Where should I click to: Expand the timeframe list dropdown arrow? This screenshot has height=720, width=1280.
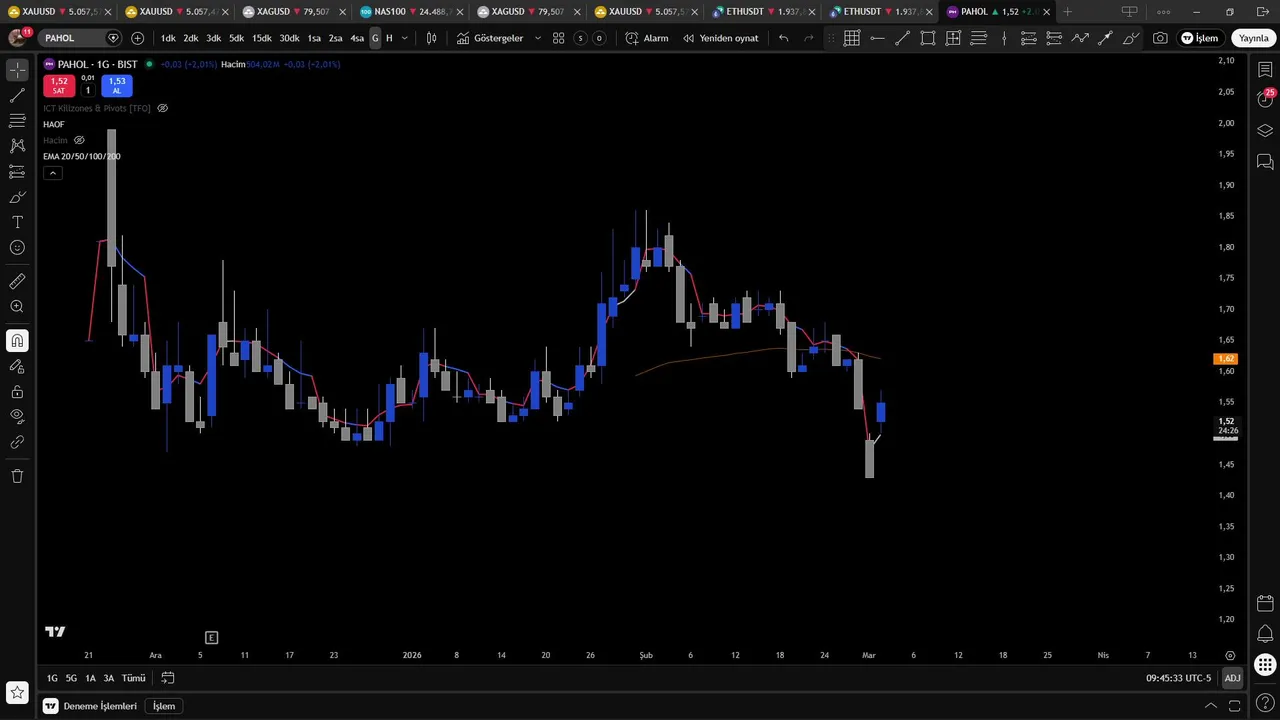(x=404, y=38)
